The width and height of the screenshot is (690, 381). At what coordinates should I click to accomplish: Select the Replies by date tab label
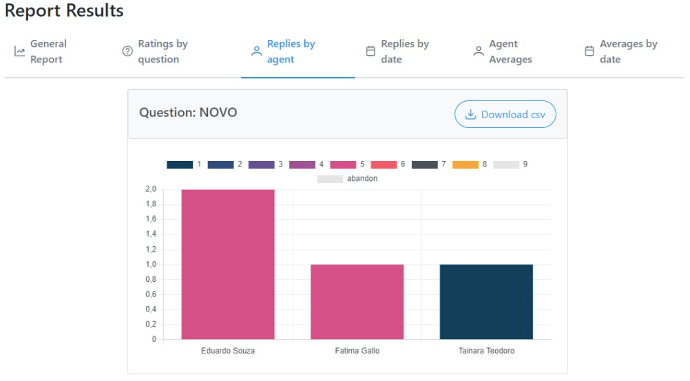point(405,51)
